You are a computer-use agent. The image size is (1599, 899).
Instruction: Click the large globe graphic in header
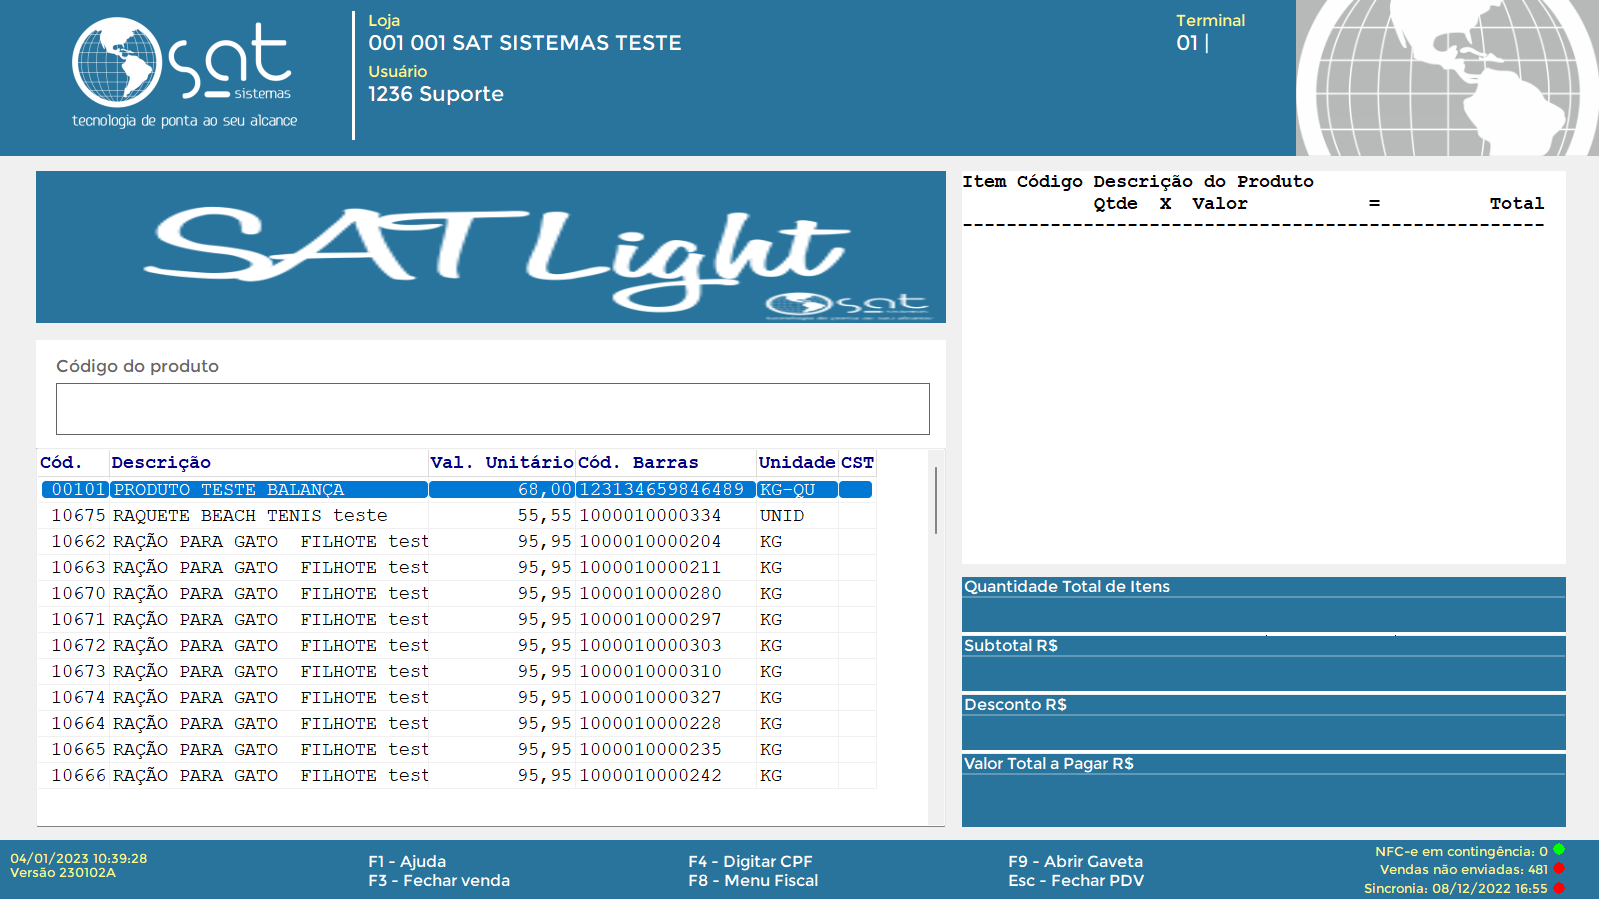(1446, 78)
